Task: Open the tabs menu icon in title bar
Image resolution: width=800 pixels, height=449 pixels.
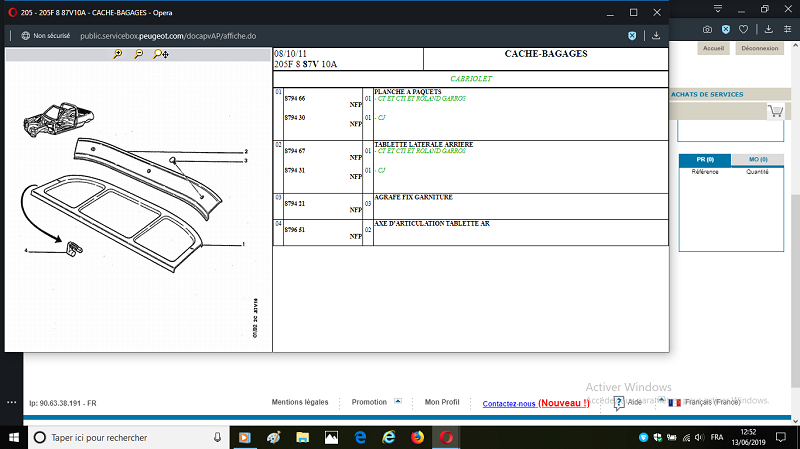Action: (718, 9)
